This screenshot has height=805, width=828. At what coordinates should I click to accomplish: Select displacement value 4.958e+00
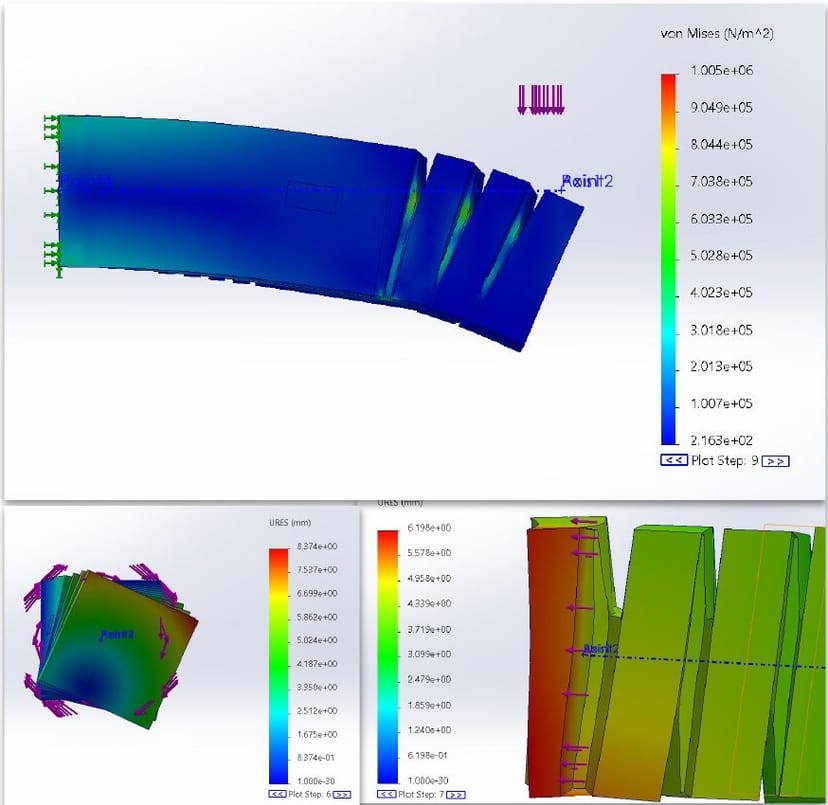pyautogui.click(x=429, y=578)
